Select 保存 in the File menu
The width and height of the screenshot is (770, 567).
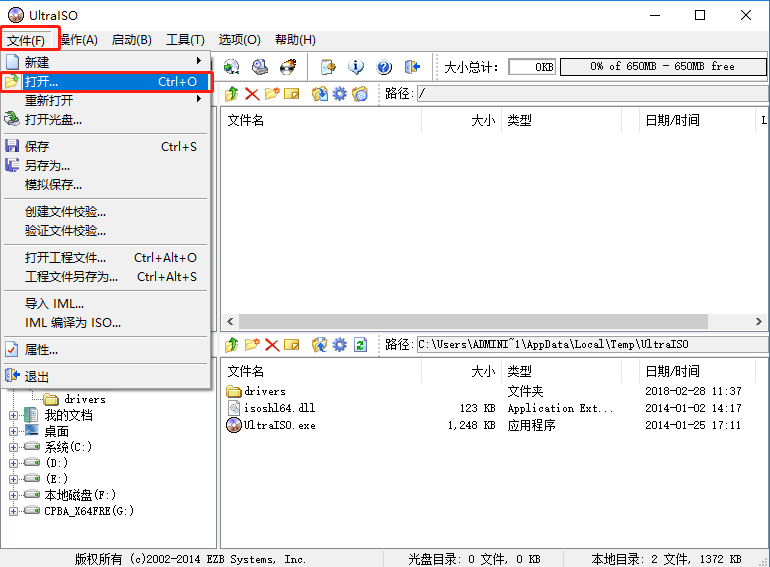coord(106,146)
